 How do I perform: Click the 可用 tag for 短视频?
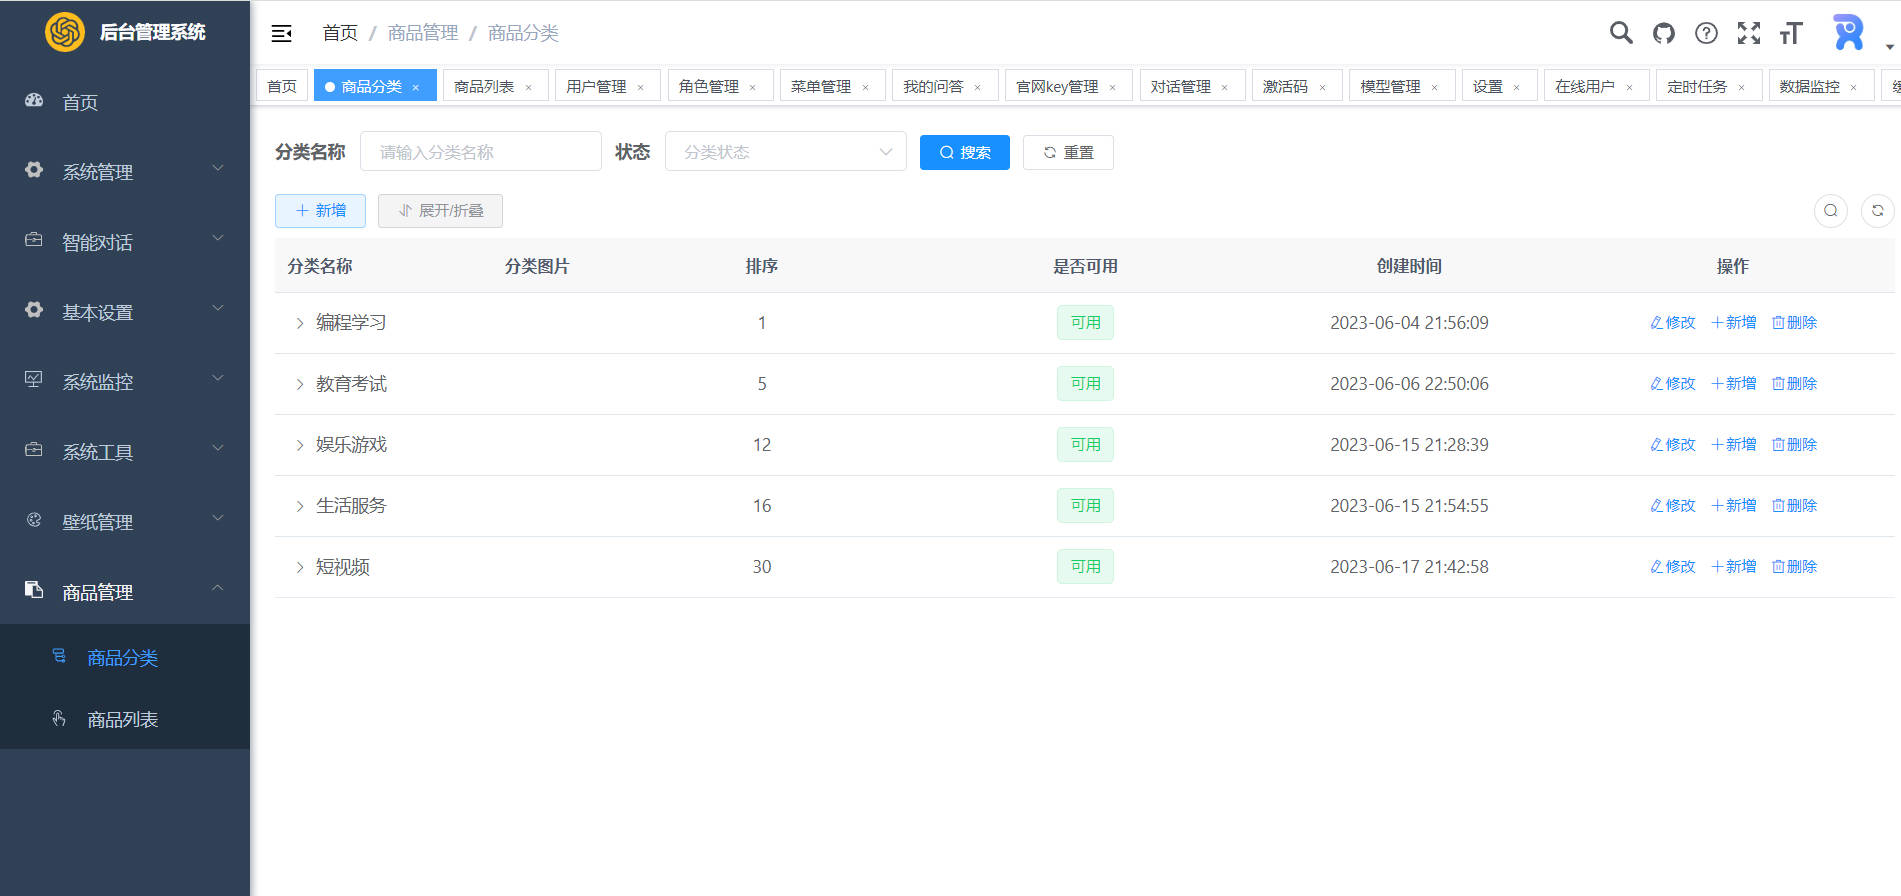pyautogui.click(x=1085, y=567)
